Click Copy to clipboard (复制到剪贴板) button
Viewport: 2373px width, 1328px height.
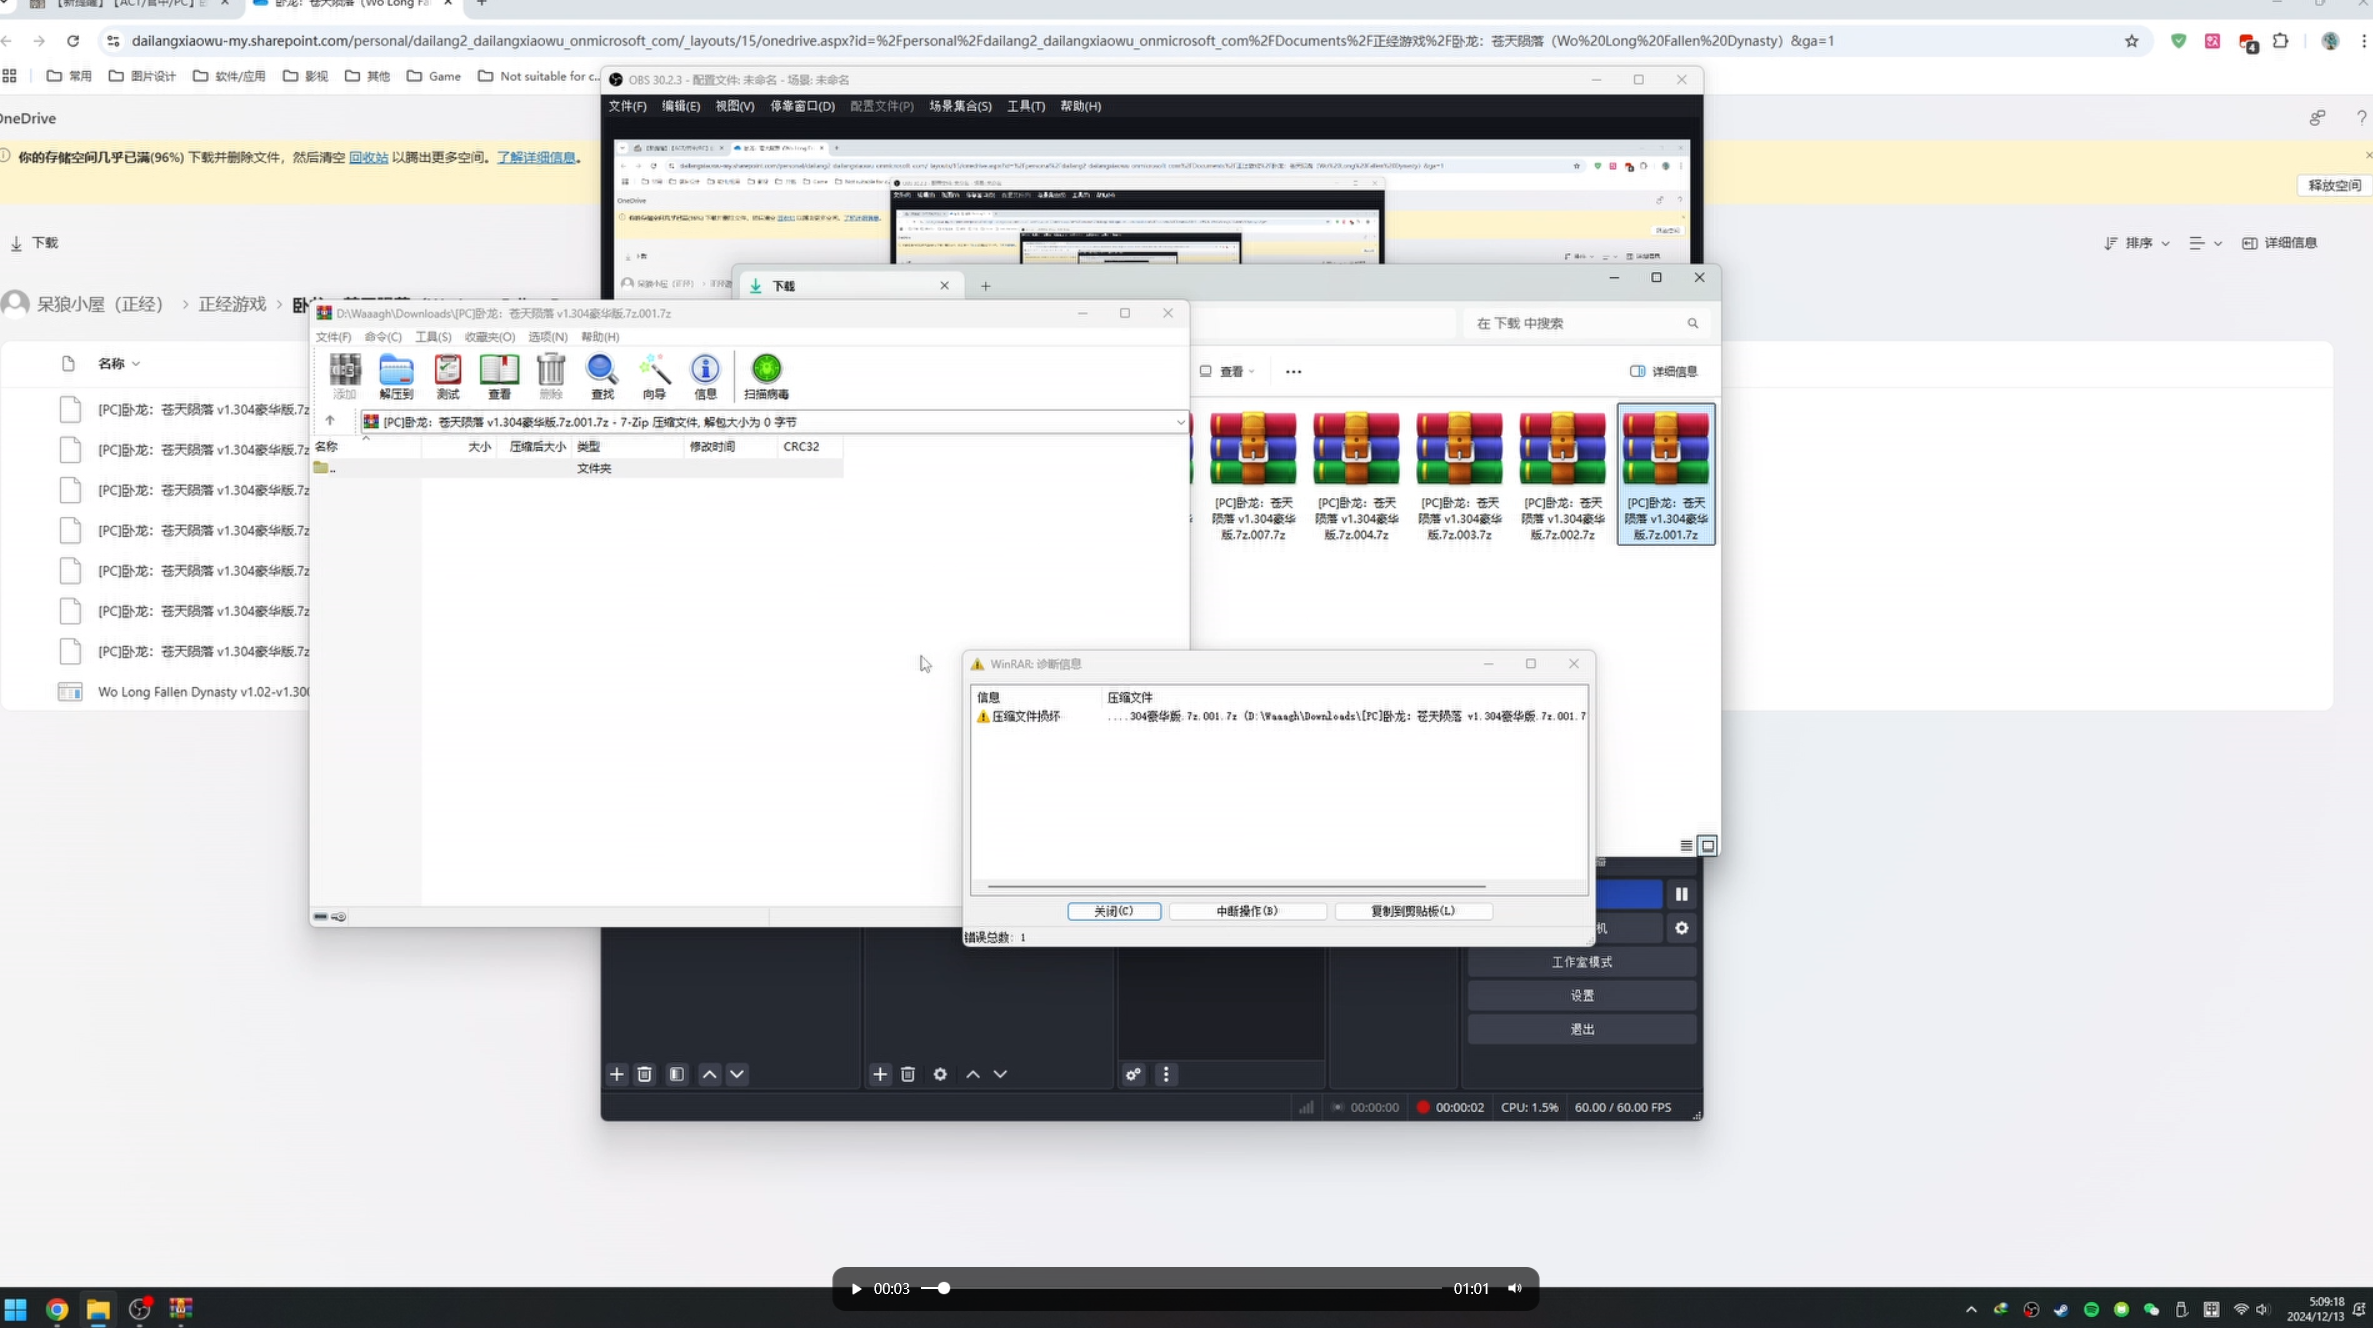click(x=1413, y=911)
